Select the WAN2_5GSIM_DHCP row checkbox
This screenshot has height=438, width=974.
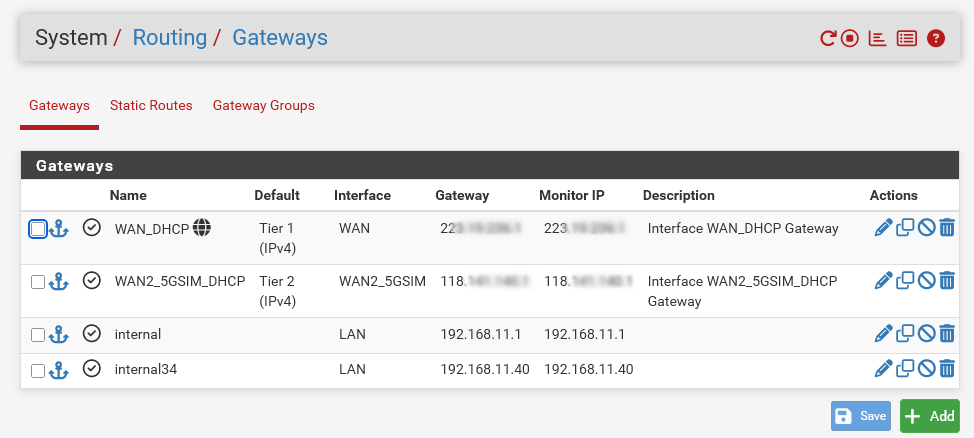pos(38,282)
